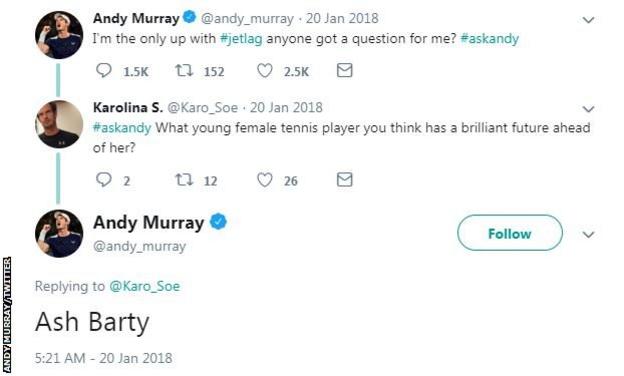624x376 pixels.
Task: Open #askandy hashtag in Andy's first tweet
Action: pyautogui.click(x=489, y=39)
